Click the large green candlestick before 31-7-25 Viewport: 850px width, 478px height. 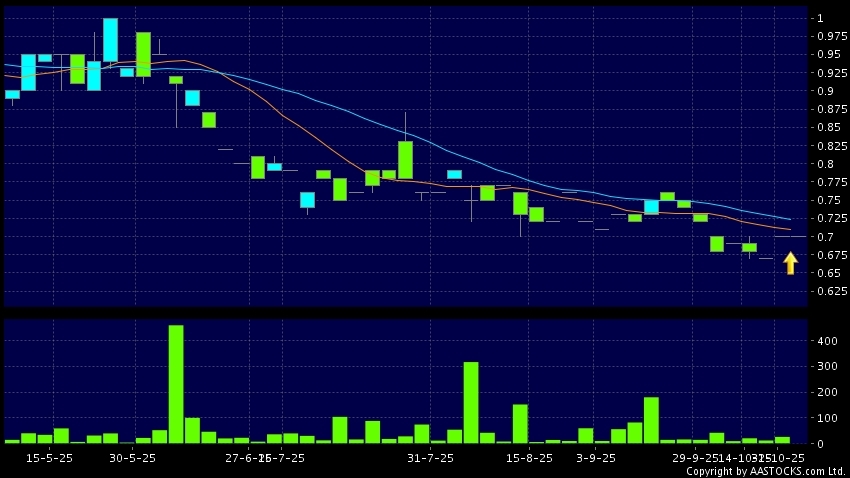pyautogui.click(x=405, y=159)
